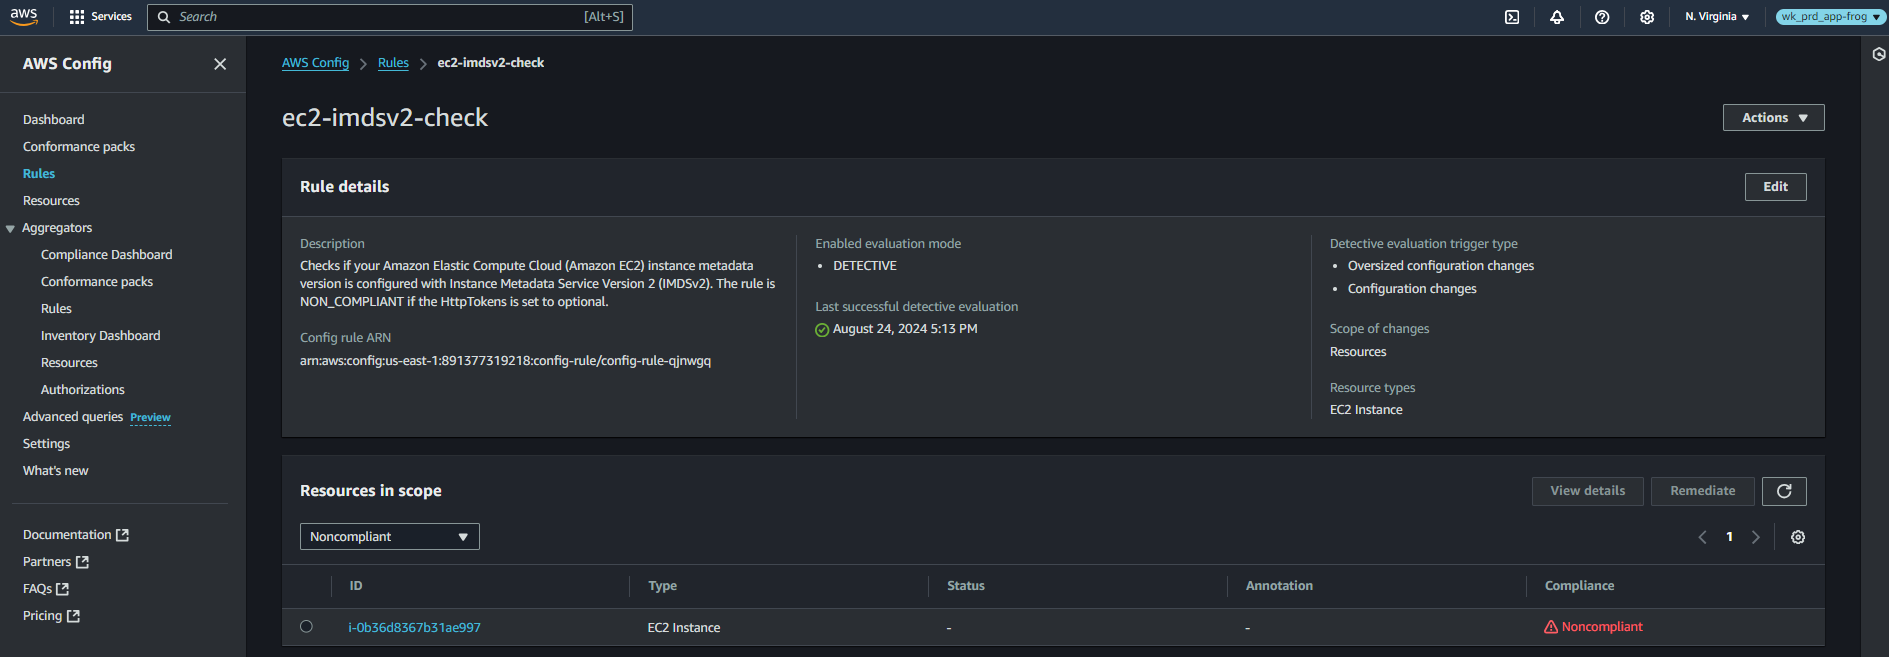Launch the CloudShell terminal icon
Screen dimensions: 1889x657
coord(1512,17)
